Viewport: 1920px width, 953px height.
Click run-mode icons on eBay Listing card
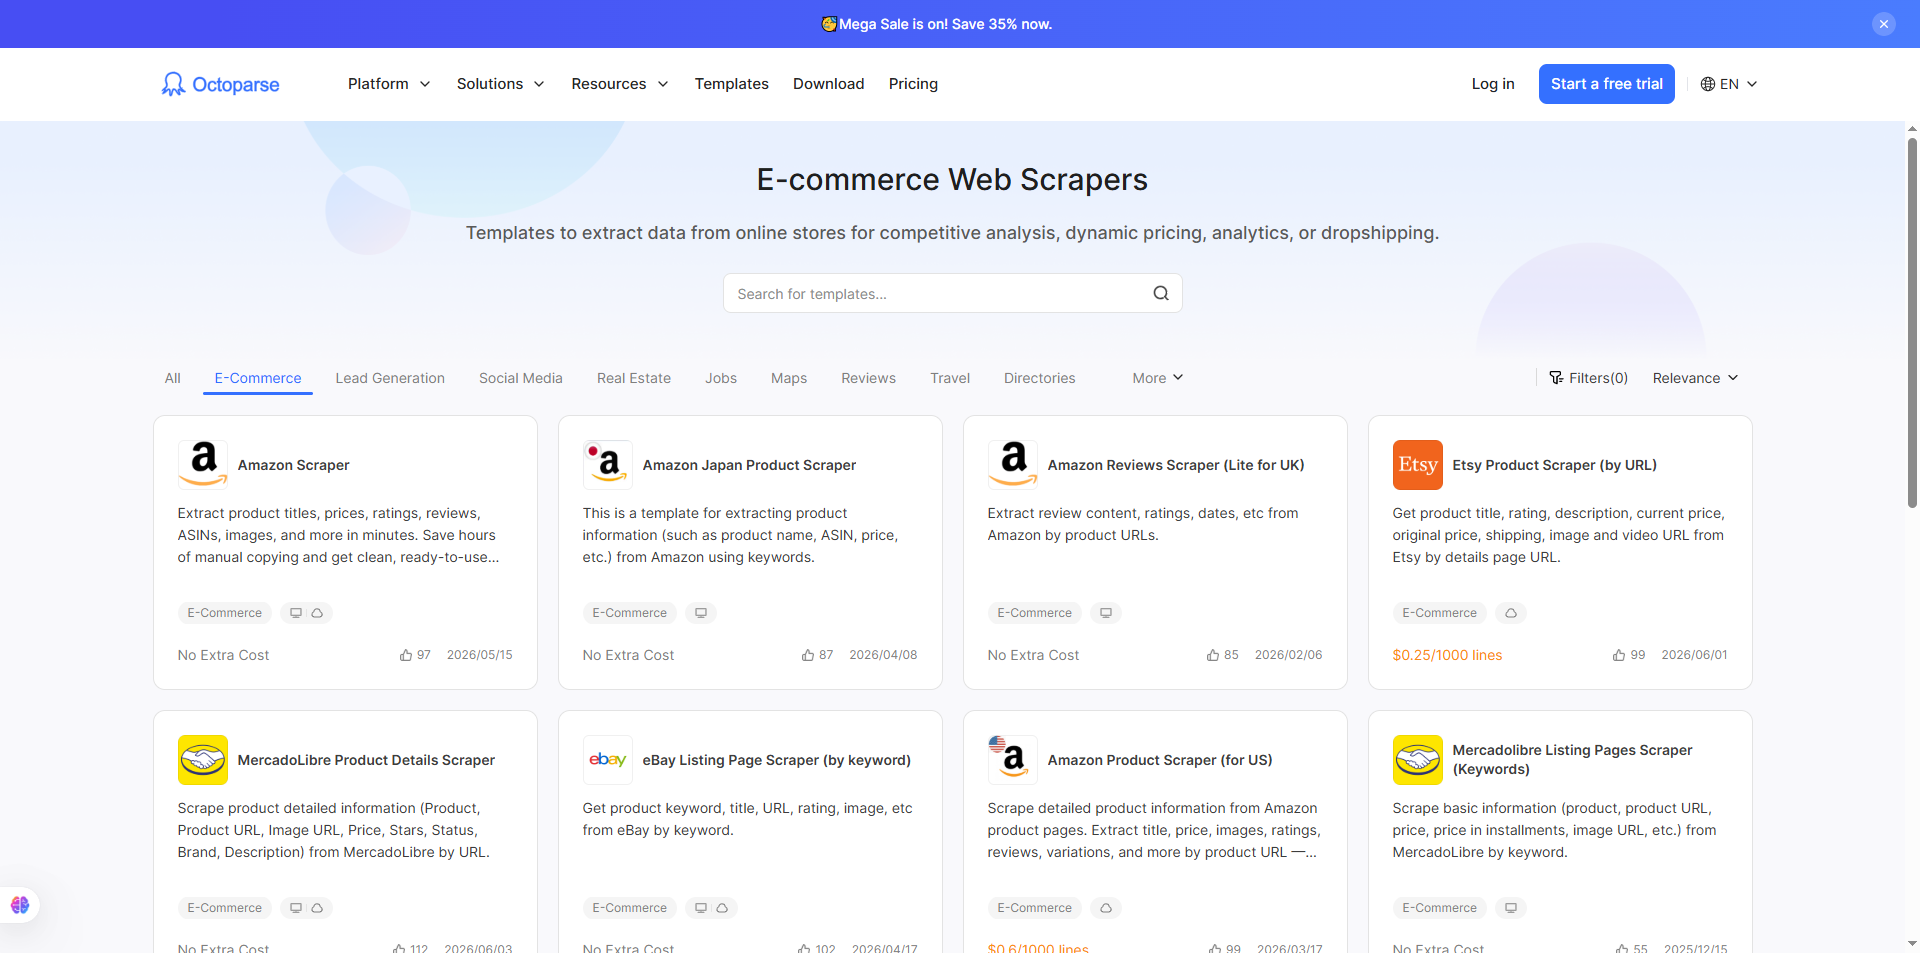(711, 908)
